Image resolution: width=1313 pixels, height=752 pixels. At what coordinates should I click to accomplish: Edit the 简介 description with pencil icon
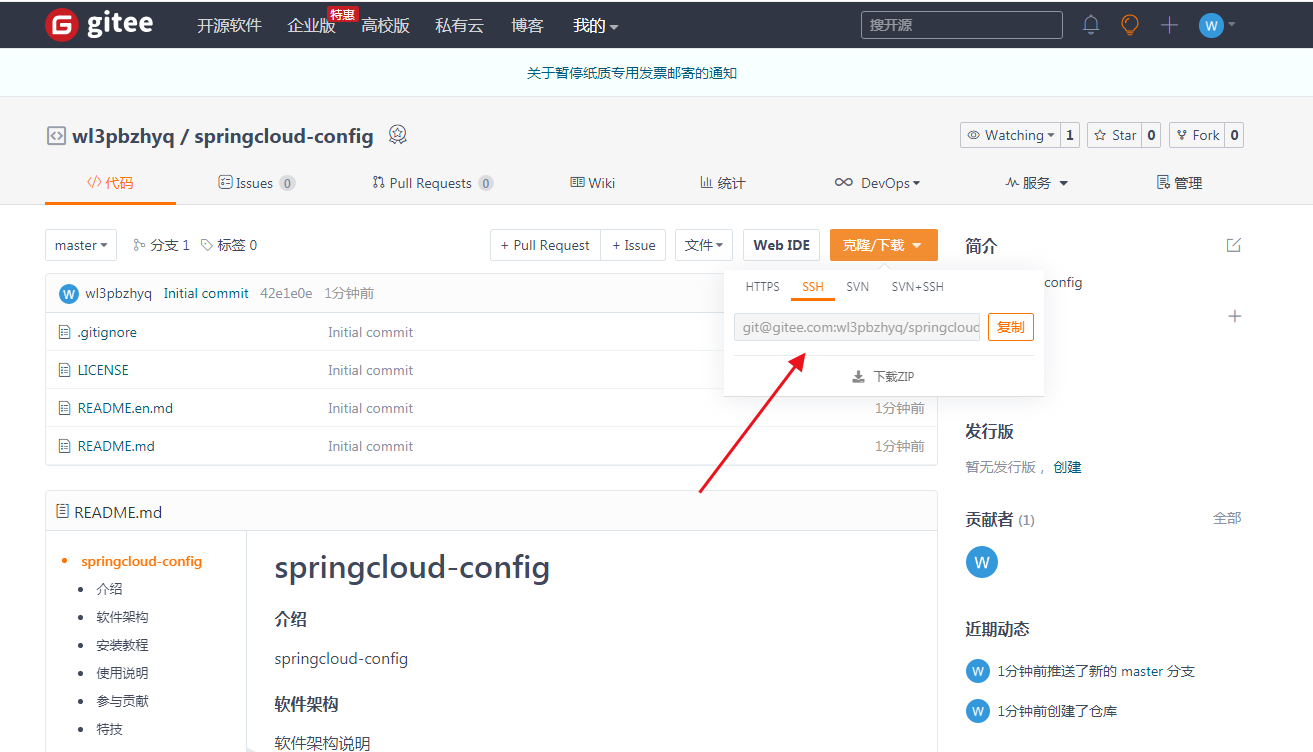tap(1234, 245)
